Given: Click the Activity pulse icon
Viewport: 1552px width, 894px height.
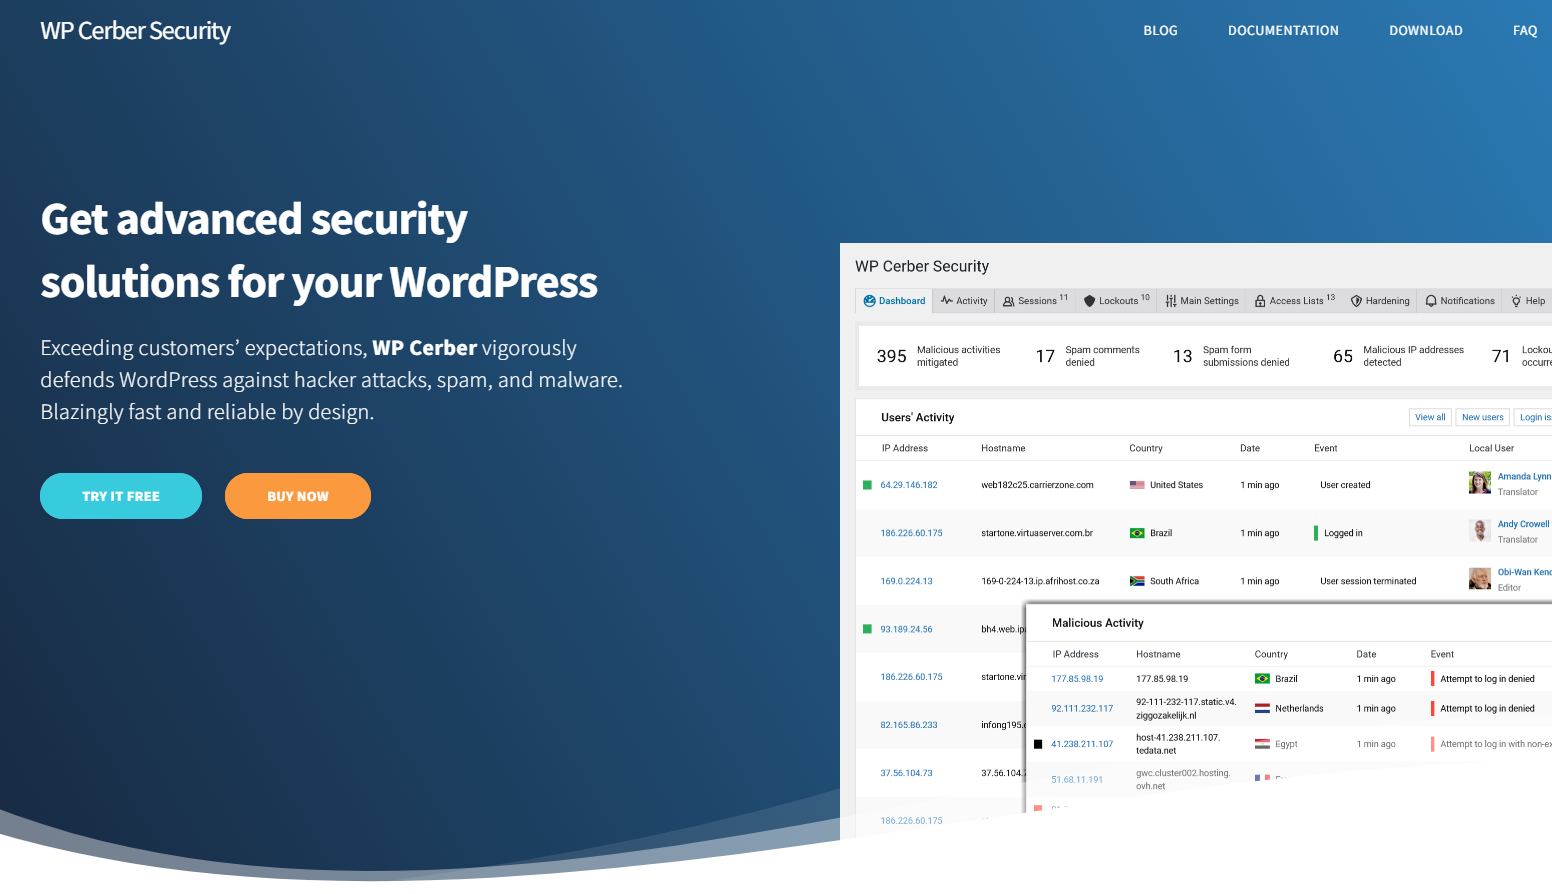Looking at the screenshot, I should pos(947,301).
